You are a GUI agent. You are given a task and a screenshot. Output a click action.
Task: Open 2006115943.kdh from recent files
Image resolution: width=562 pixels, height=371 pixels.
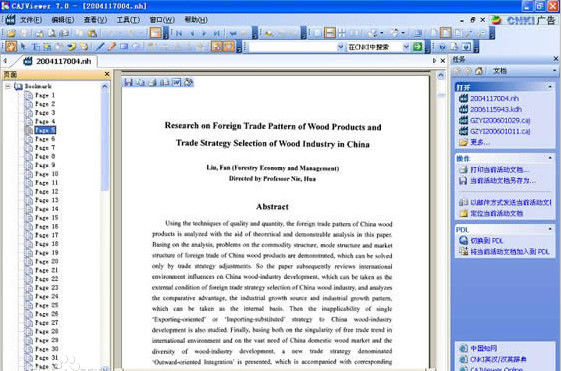(x=496, y=109)
